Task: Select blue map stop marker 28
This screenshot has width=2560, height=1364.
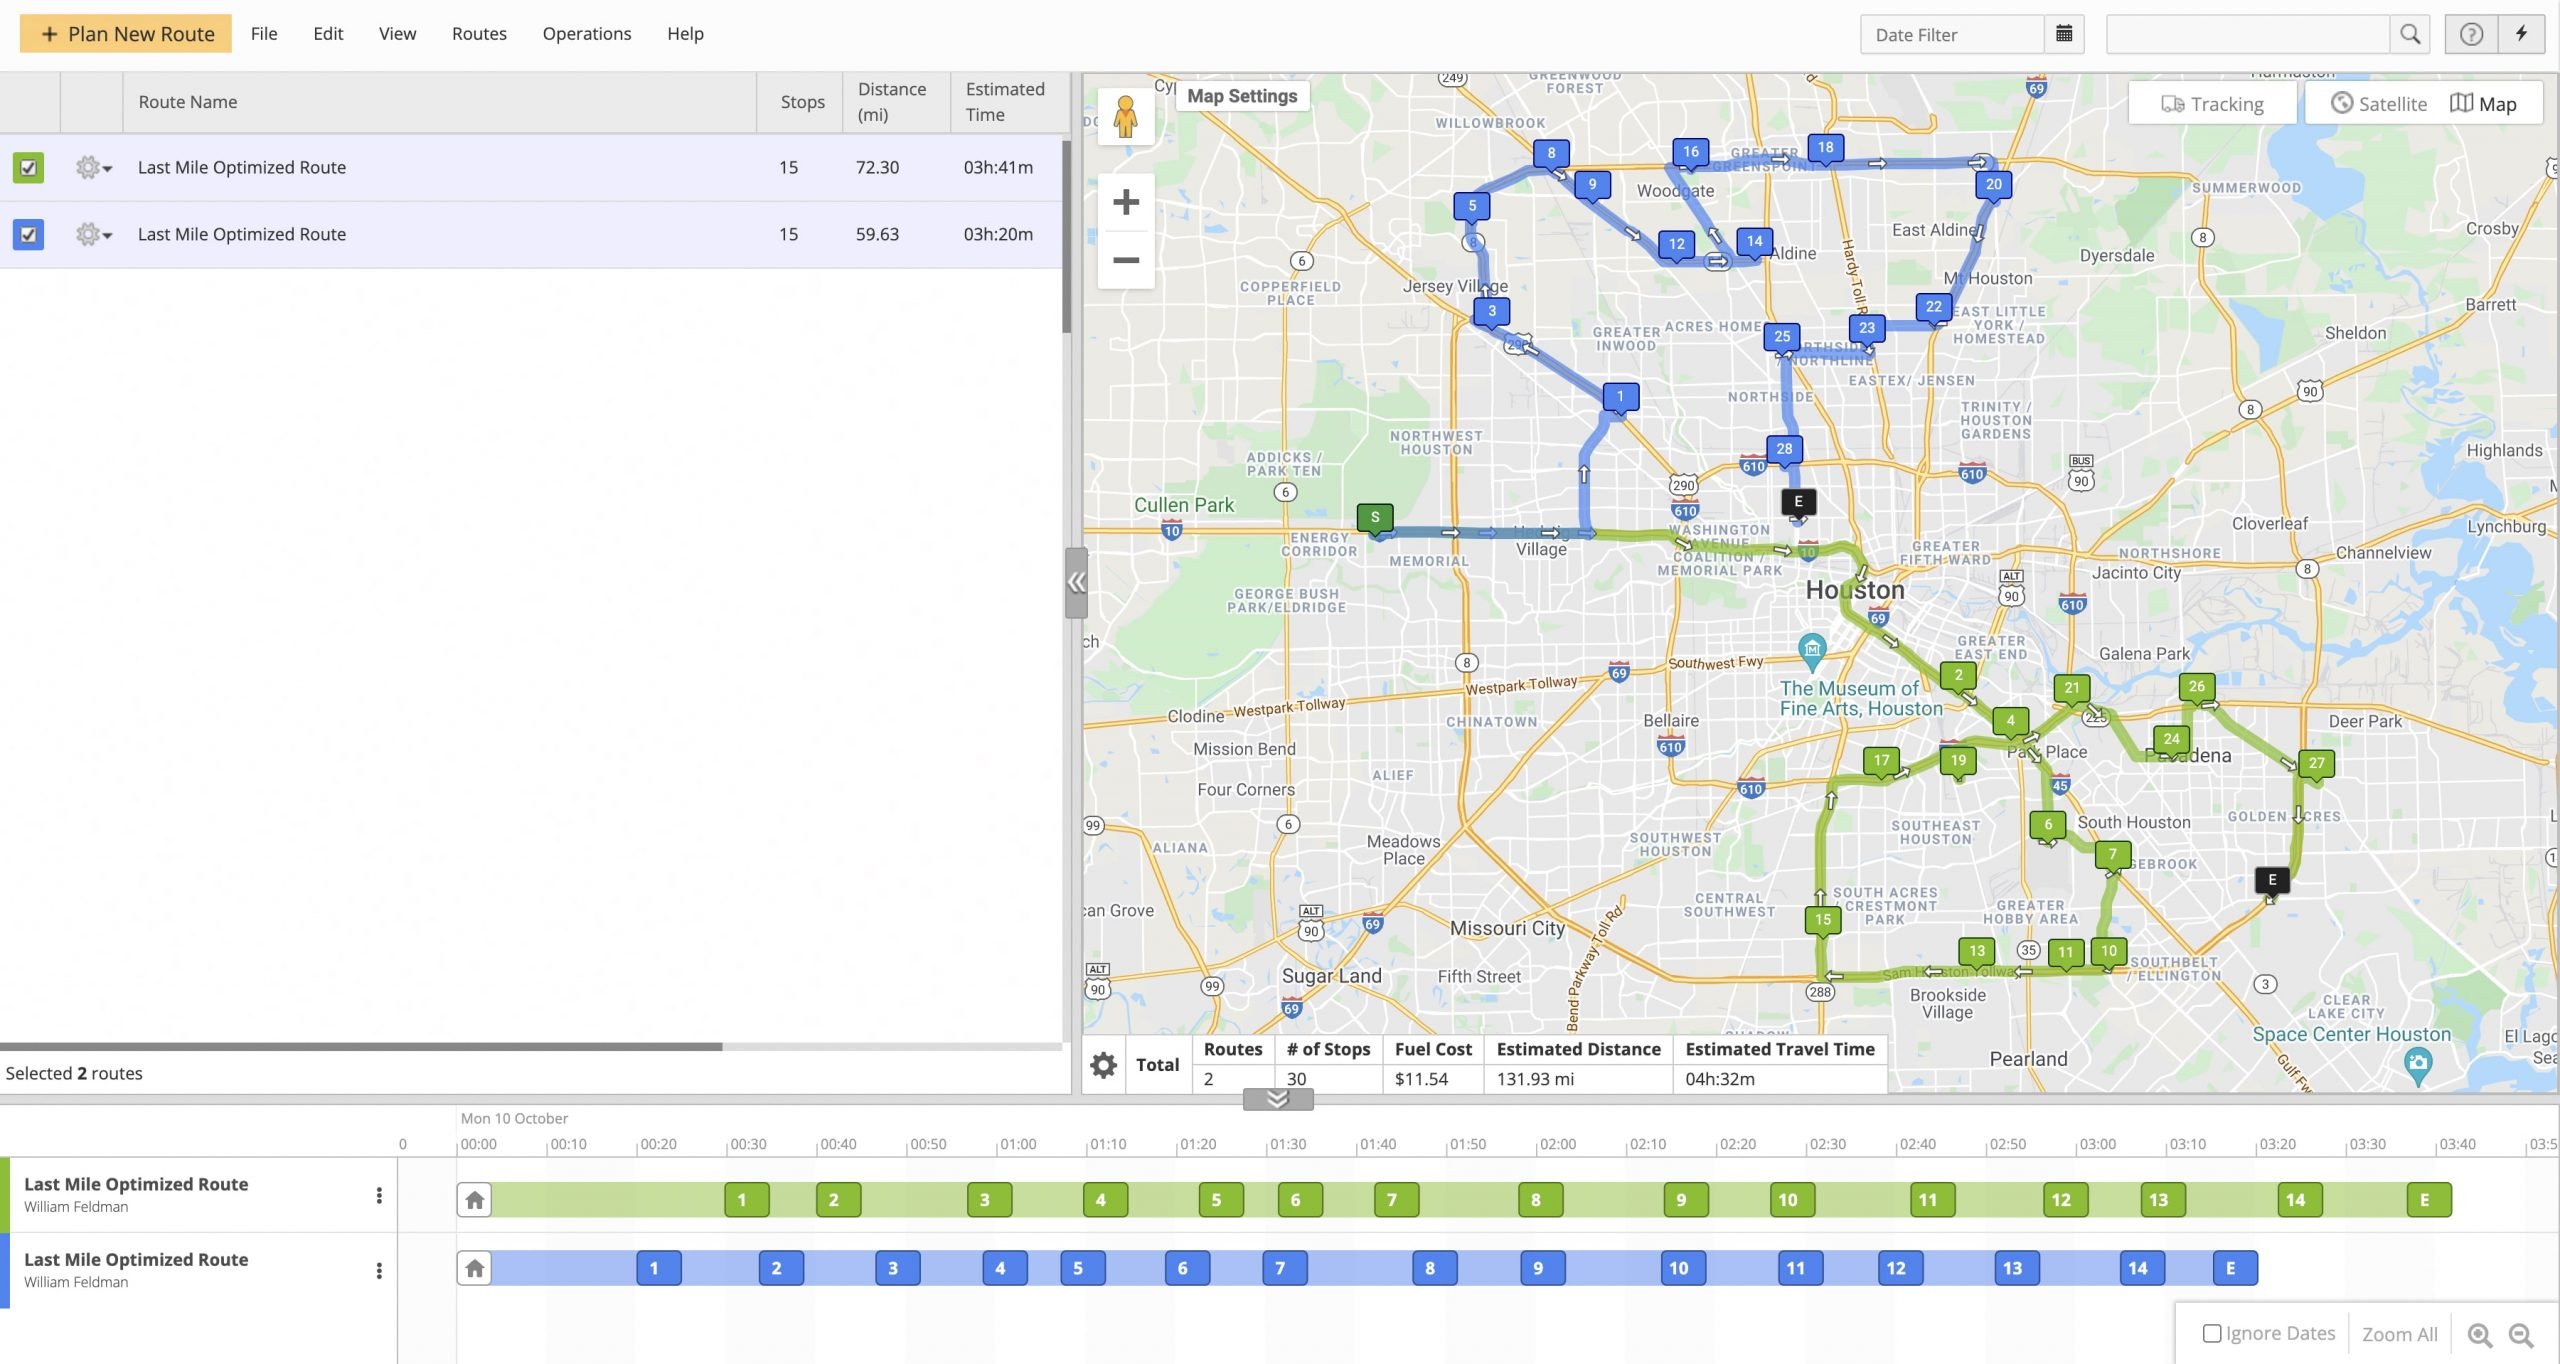Action: 1784,450
